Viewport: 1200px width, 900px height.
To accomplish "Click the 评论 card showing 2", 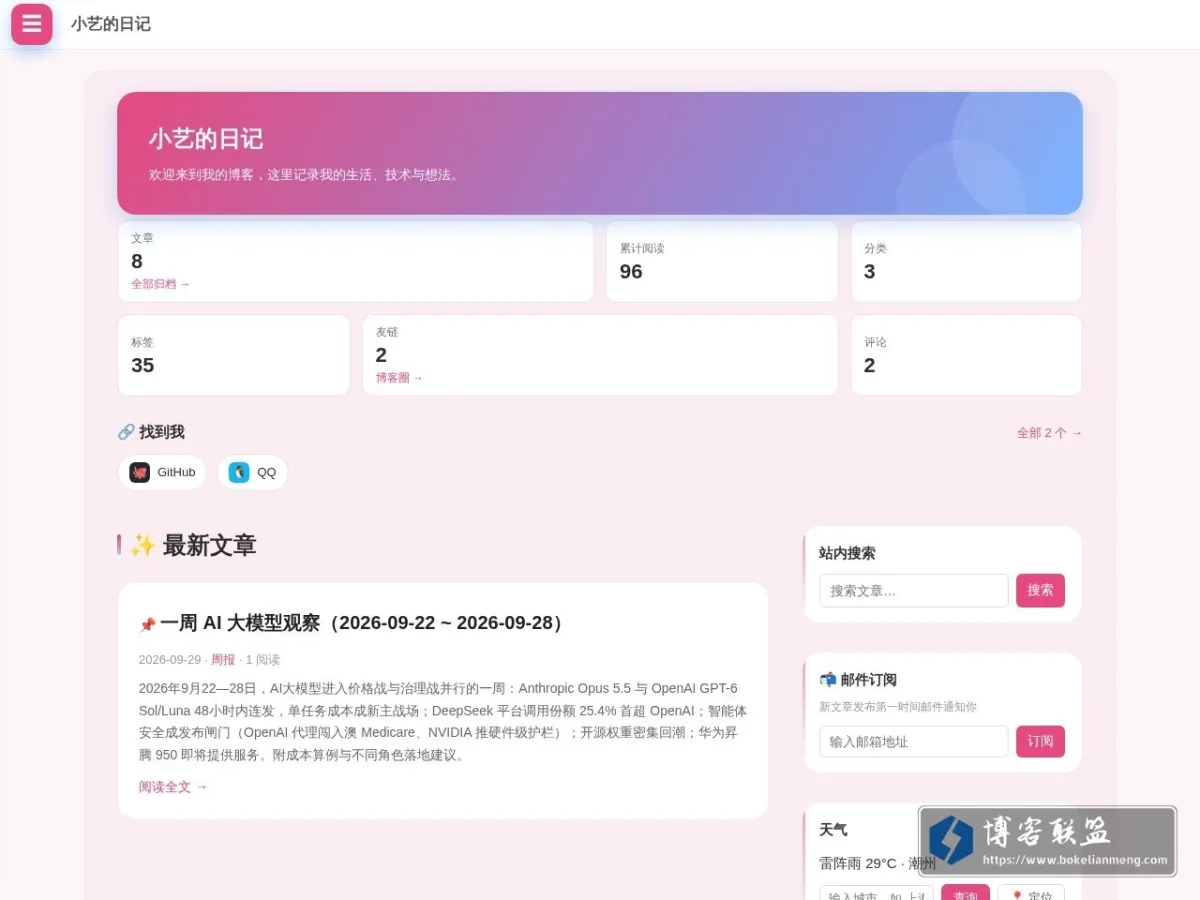I will click(966, 356).
